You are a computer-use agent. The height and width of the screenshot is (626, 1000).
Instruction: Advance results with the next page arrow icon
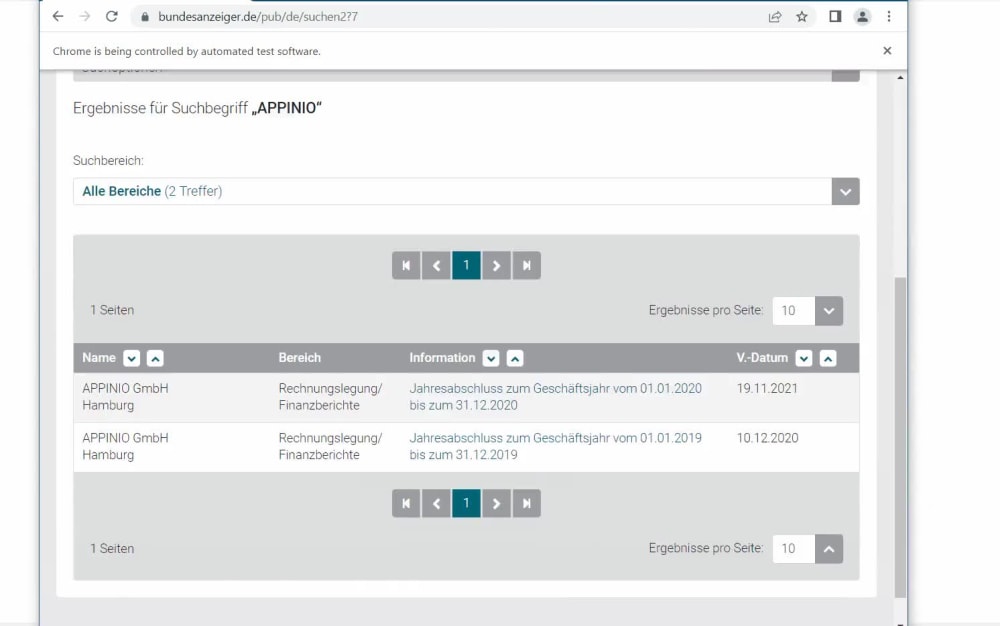[x=496, y=265]
